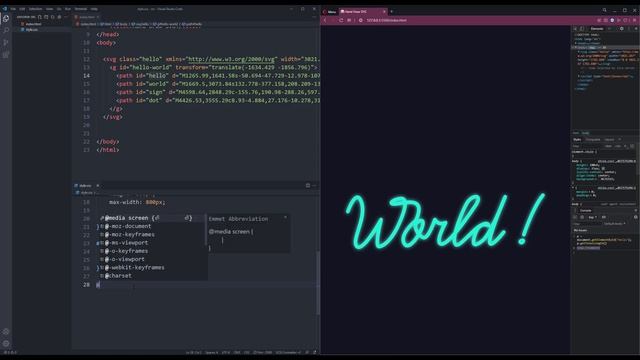Image resolution: width=640 pixels, height=360 pixels.
Task: Select the Console drawer tab in DevTools
Action: click(586, 211)
